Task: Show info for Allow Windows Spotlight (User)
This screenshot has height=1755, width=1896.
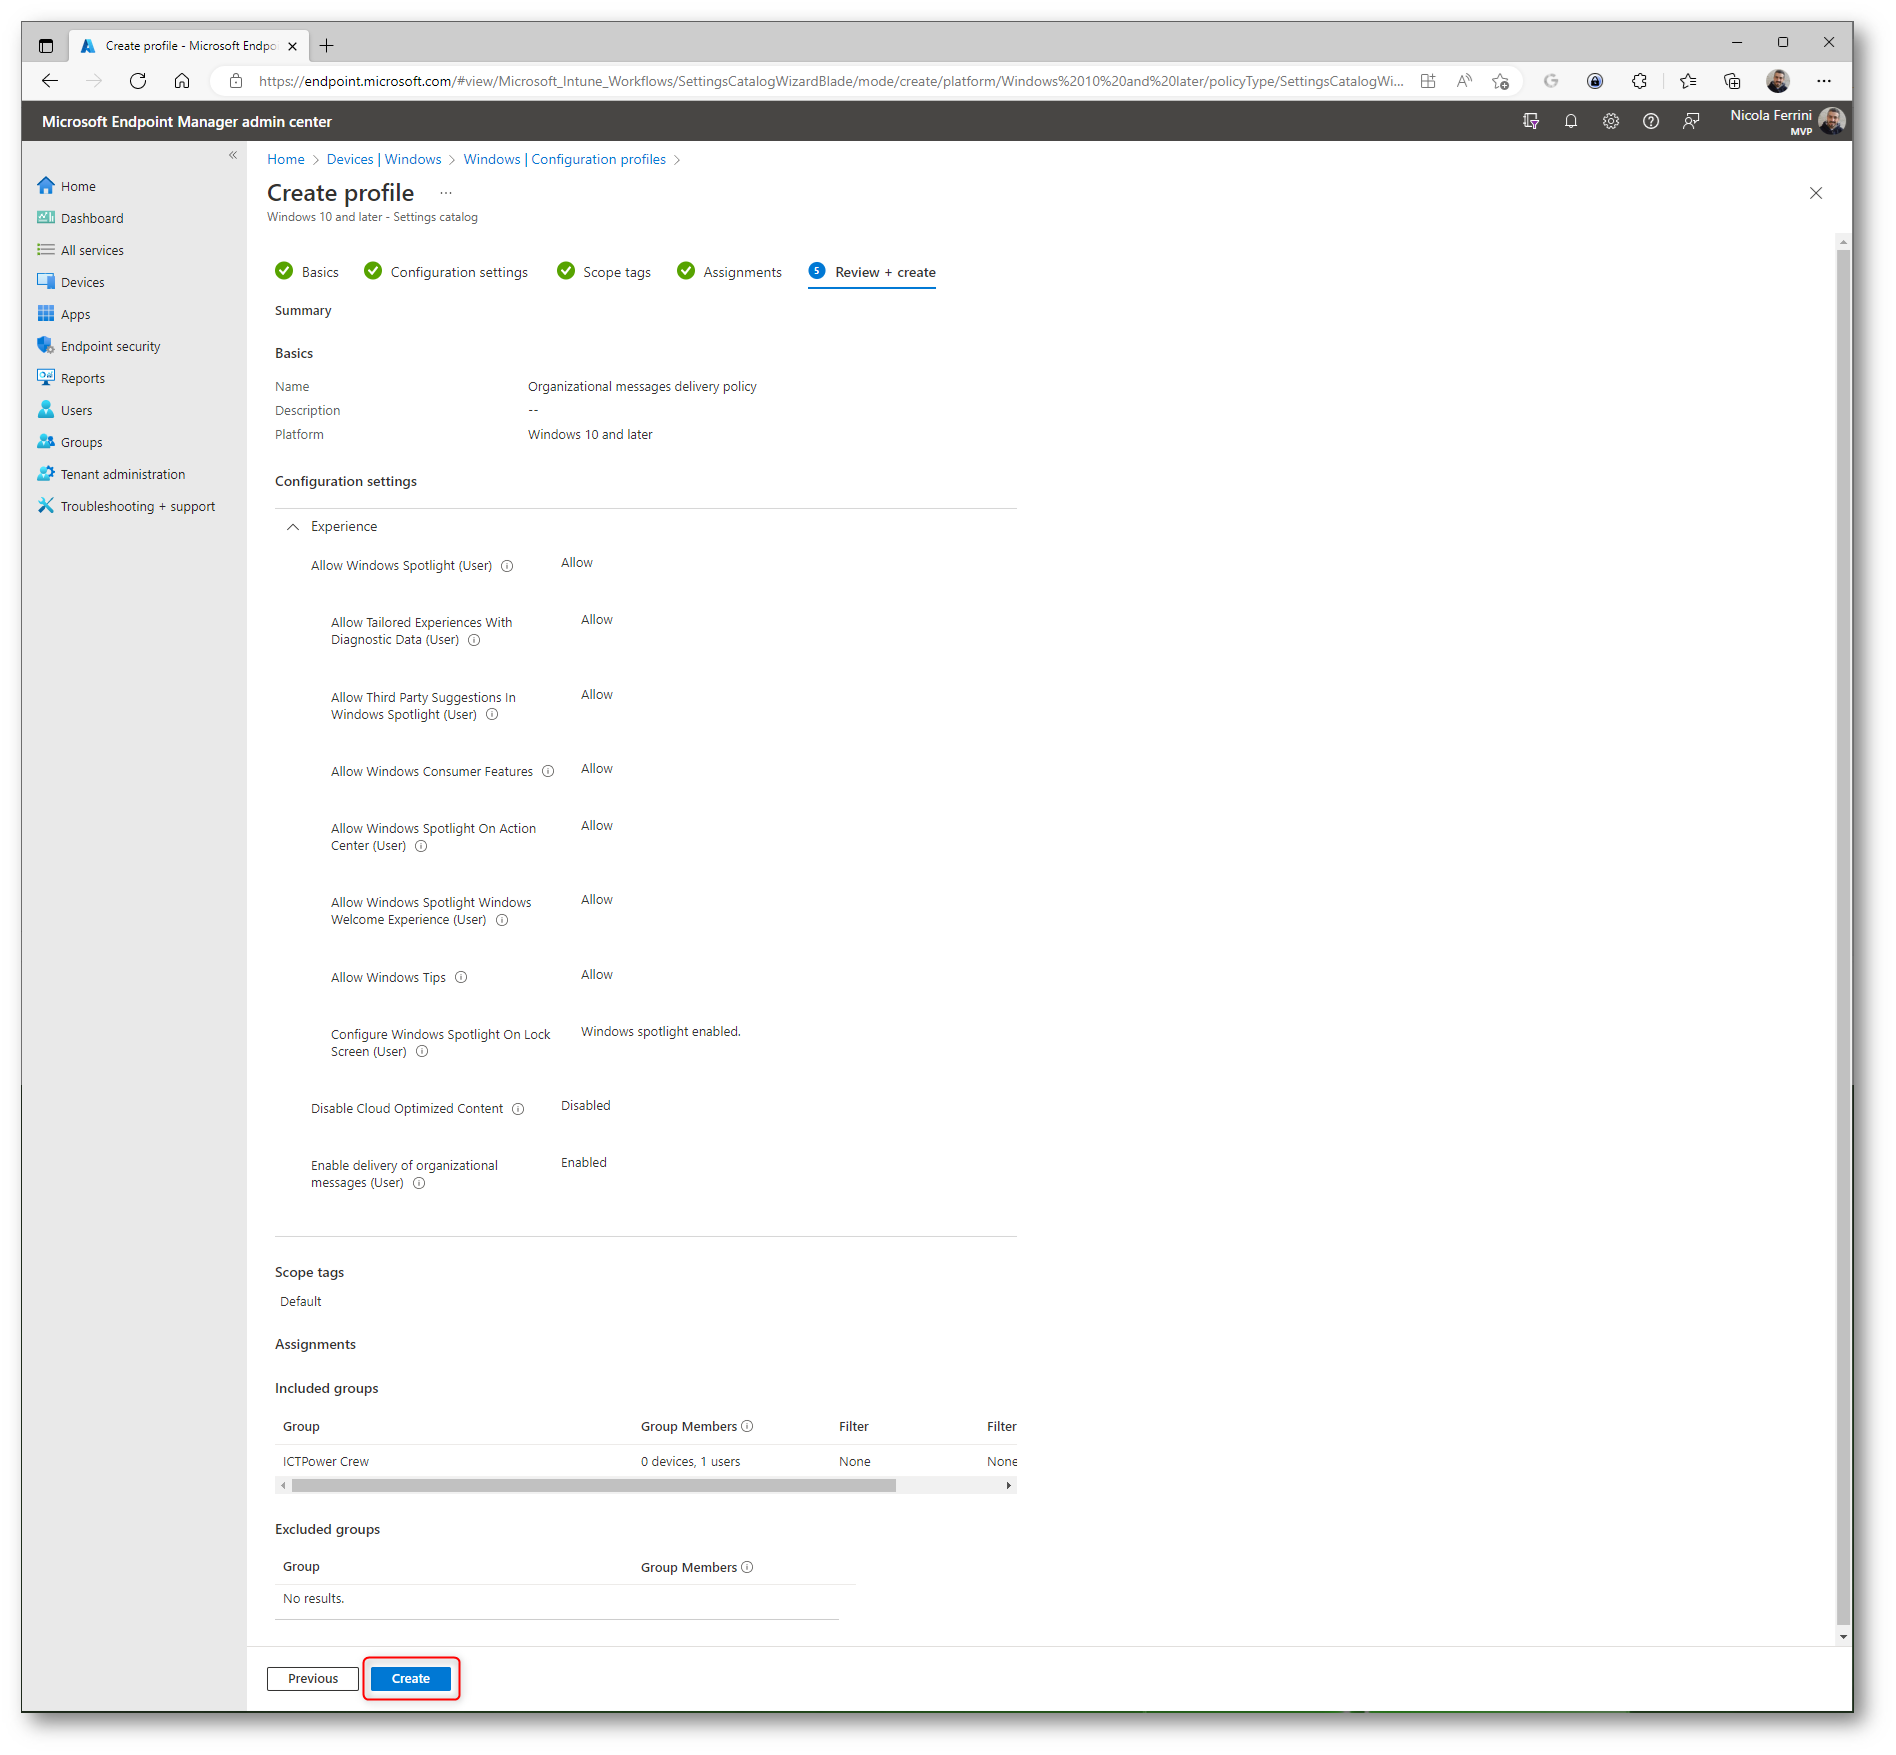Action: click(x=507, y=566)
